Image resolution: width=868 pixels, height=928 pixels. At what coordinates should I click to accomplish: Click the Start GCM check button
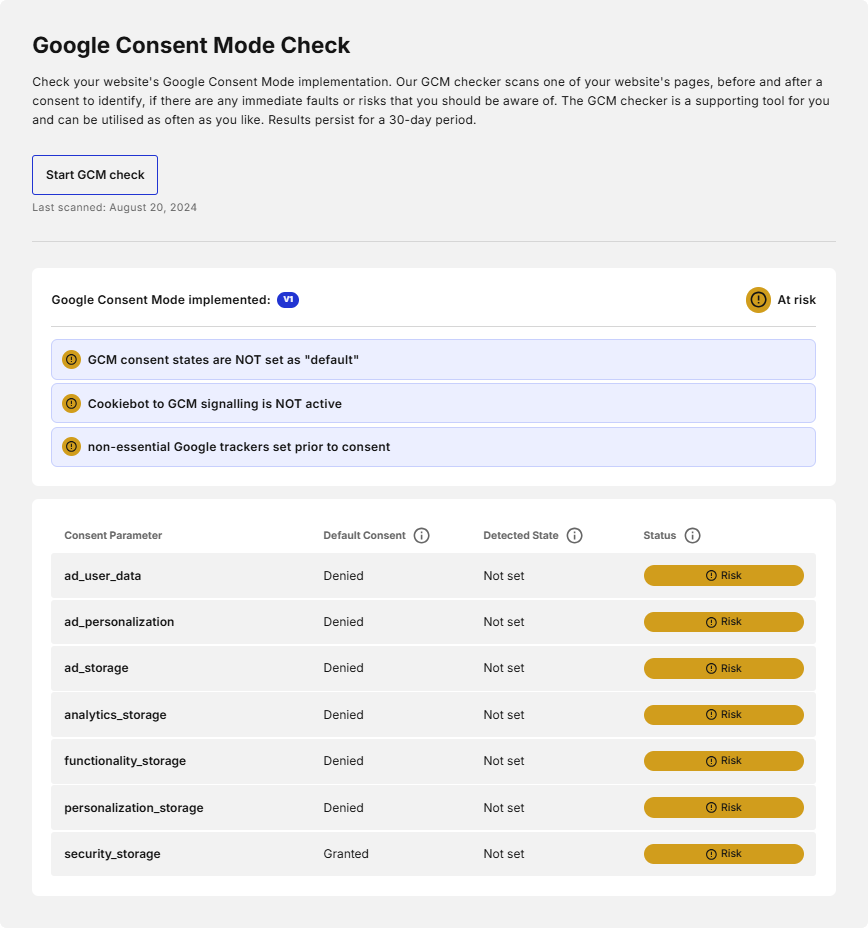(95, 175)
